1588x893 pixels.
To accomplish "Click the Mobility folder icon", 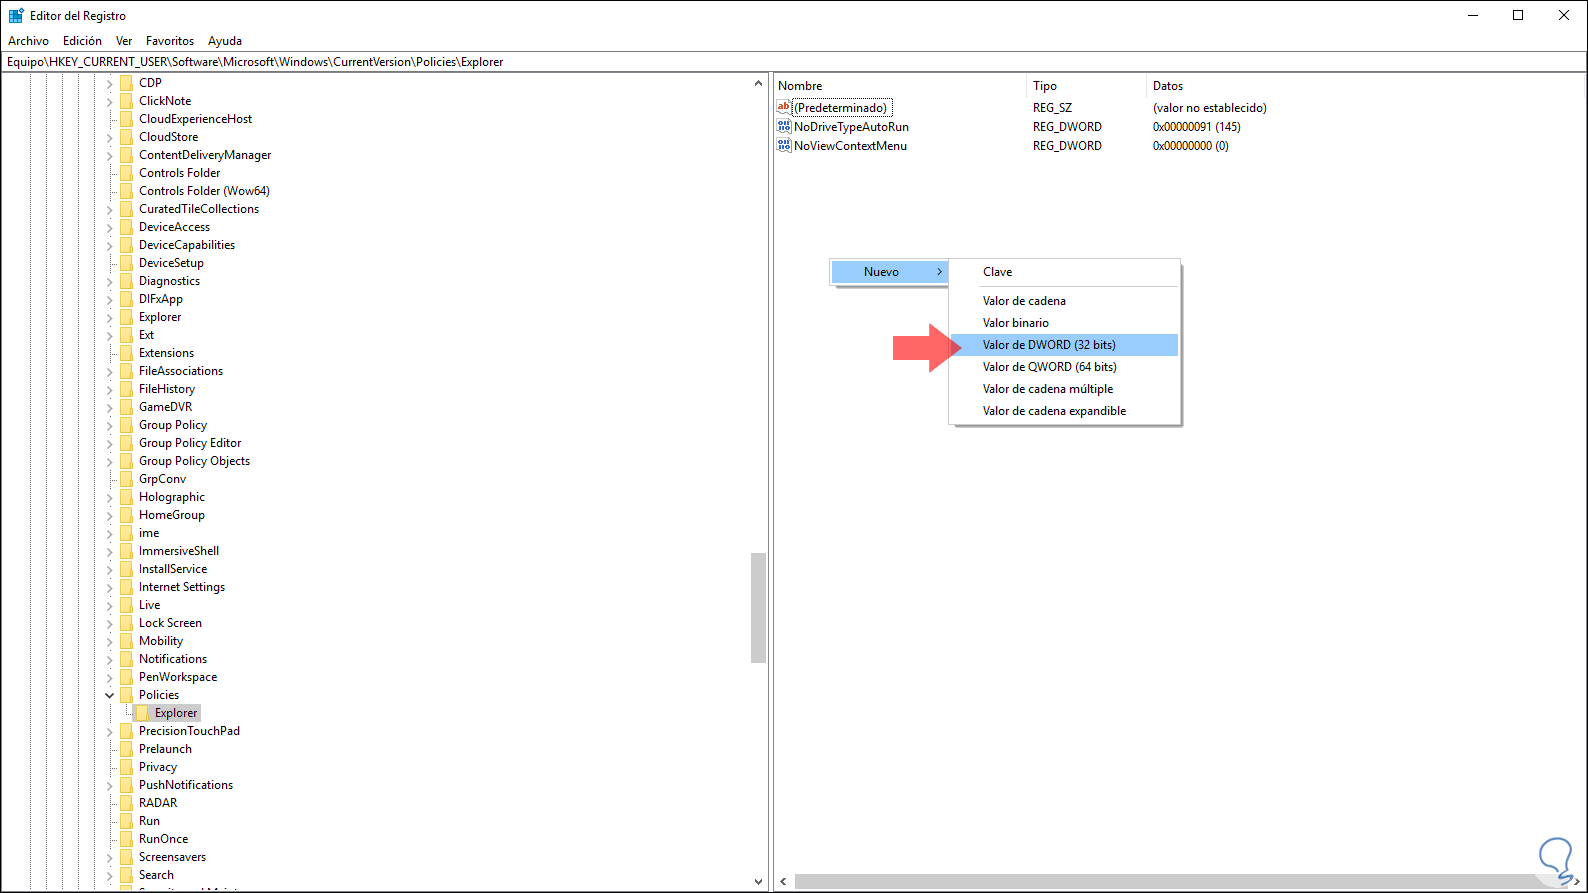I will tap(126, 641).
